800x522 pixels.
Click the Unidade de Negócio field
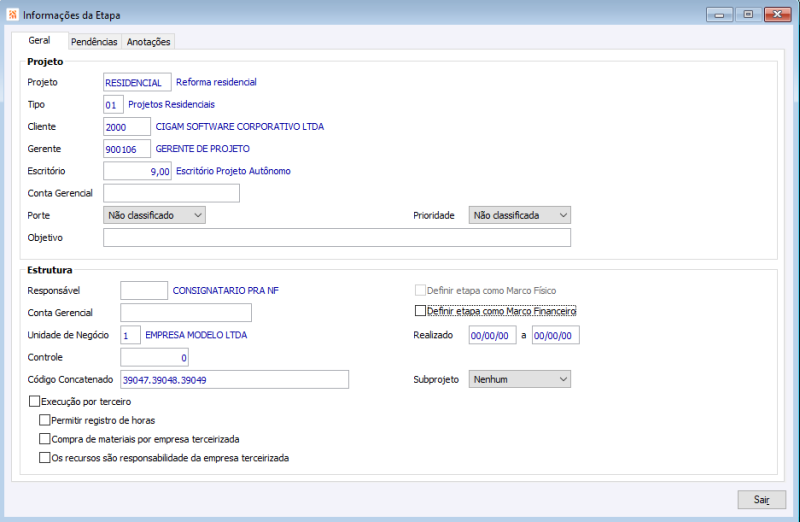pyautogui.click(x=131, y=335)
